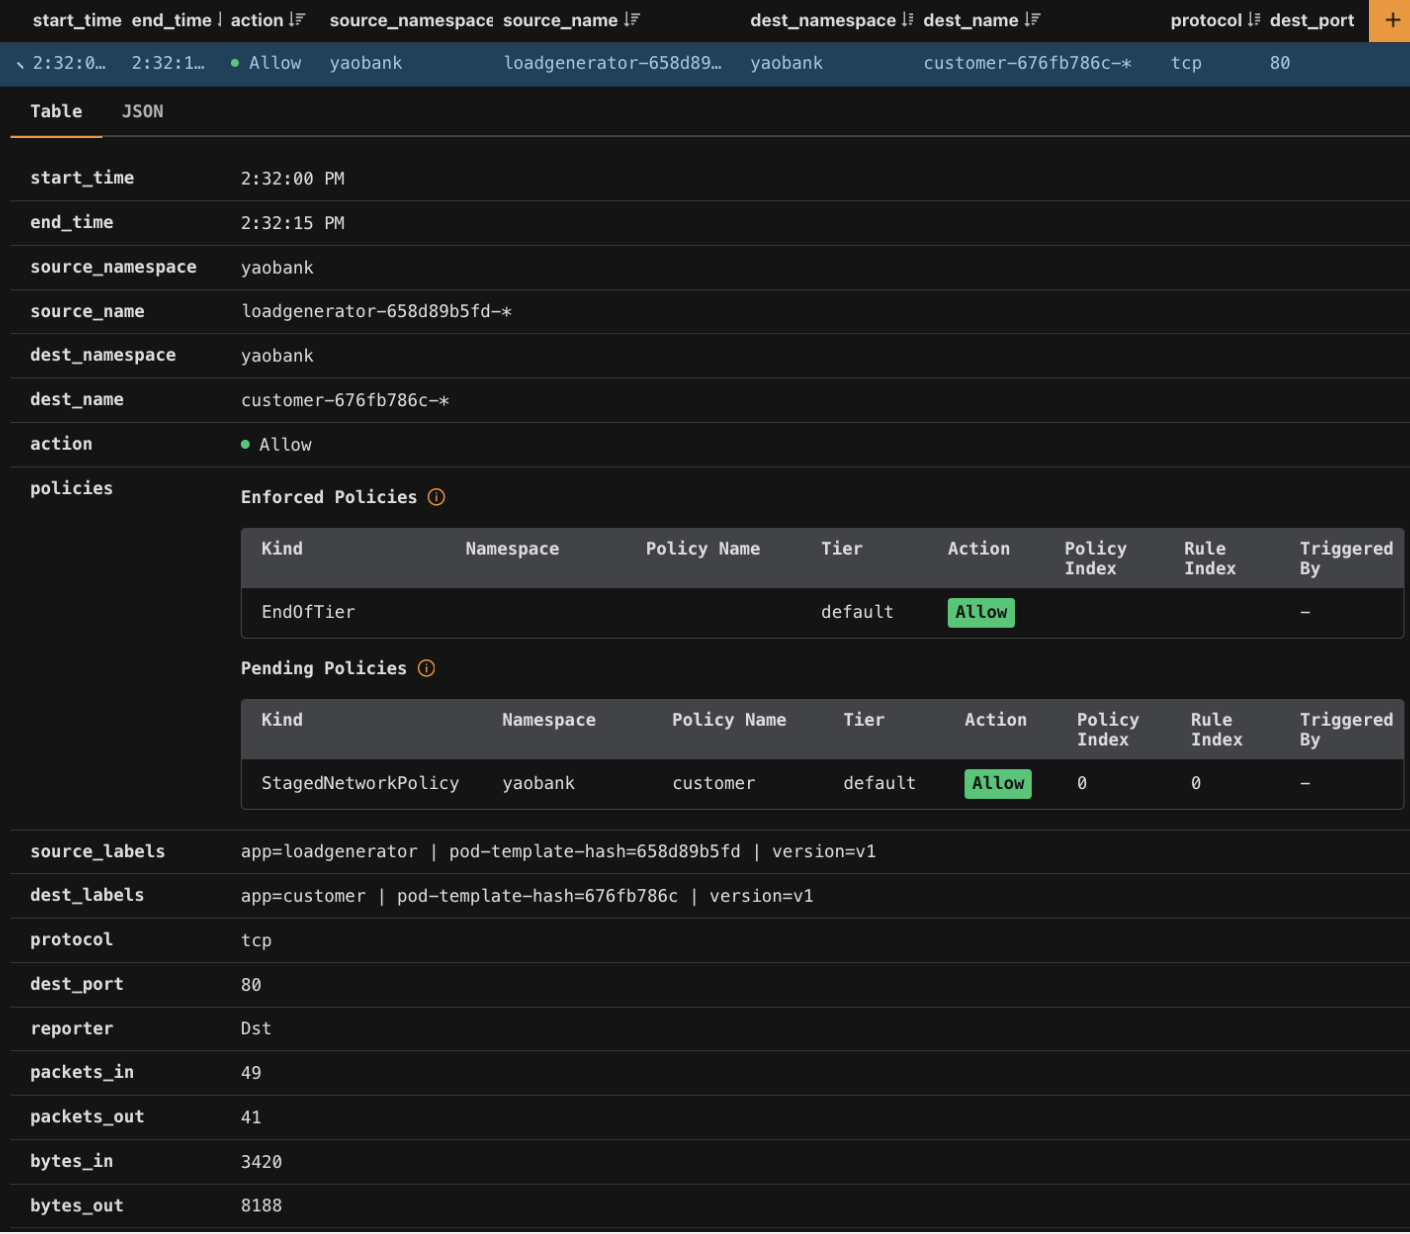Sort by dest_name column sort icon
The image size is (1410, 1234).
1032,20
